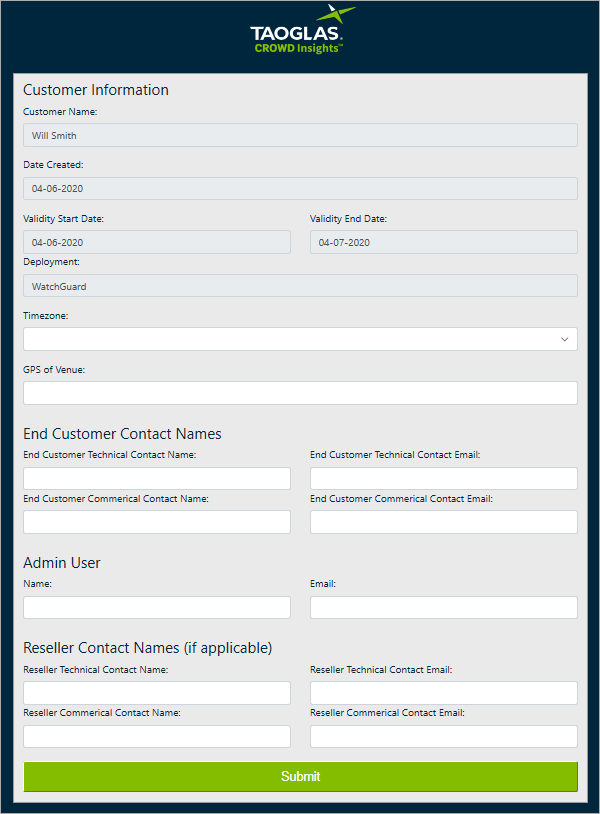Focus End Customer Technical Contact Name field
Viewport: 600px width, 814px height.
pyautogui.click(x=157, y=478)
